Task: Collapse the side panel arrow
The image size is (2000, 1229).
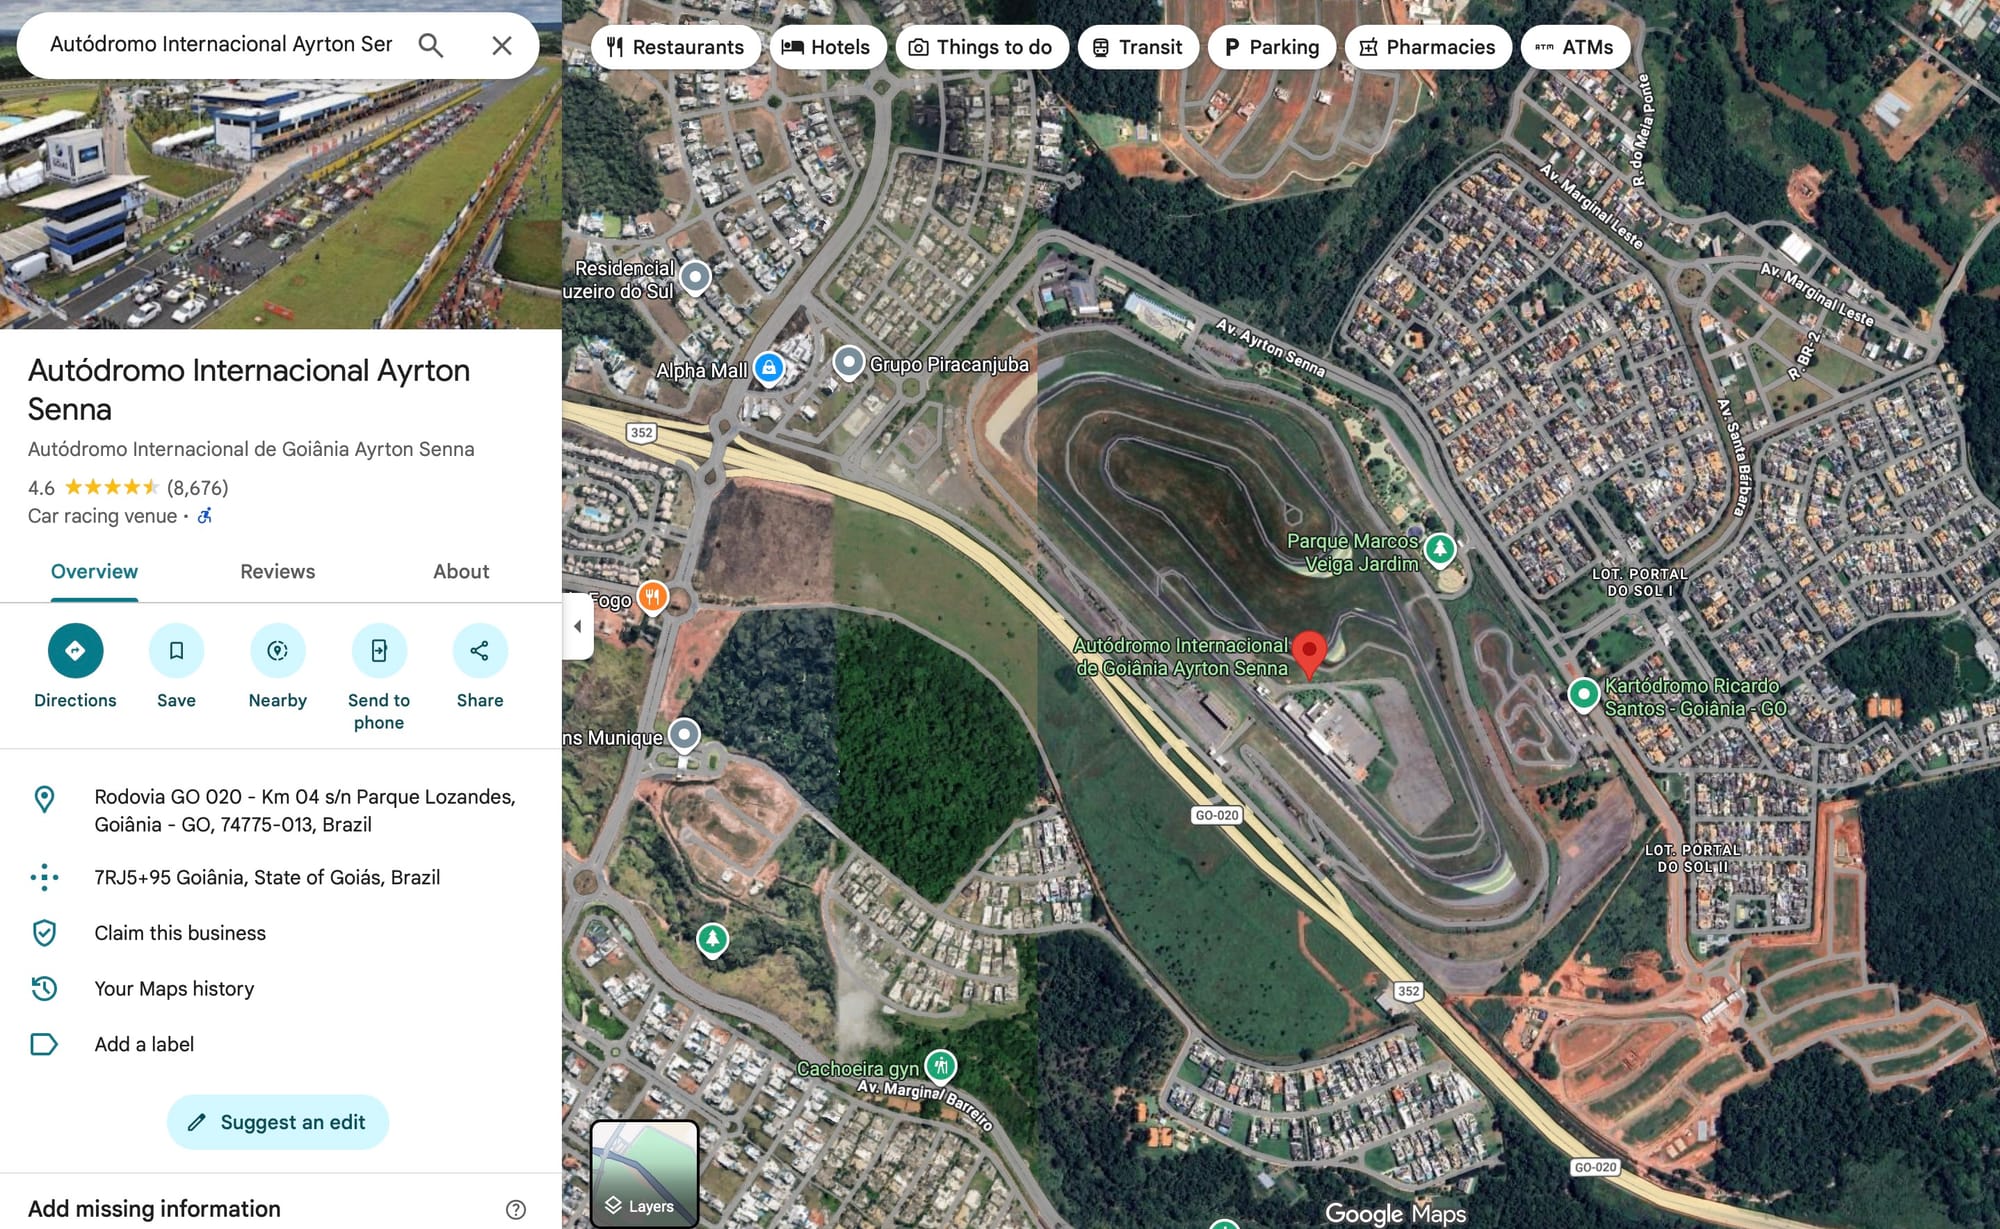Action: coord(578,627)
